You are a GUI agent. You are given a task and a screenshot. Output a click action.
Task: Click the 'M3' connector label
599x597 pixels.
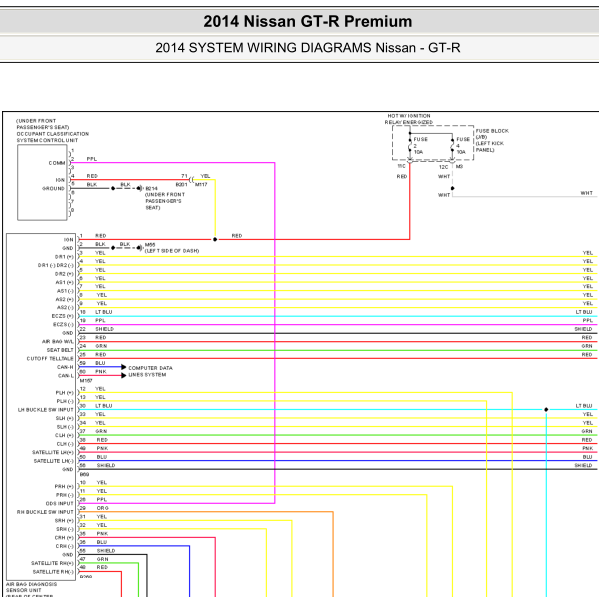tap(459, 167)
